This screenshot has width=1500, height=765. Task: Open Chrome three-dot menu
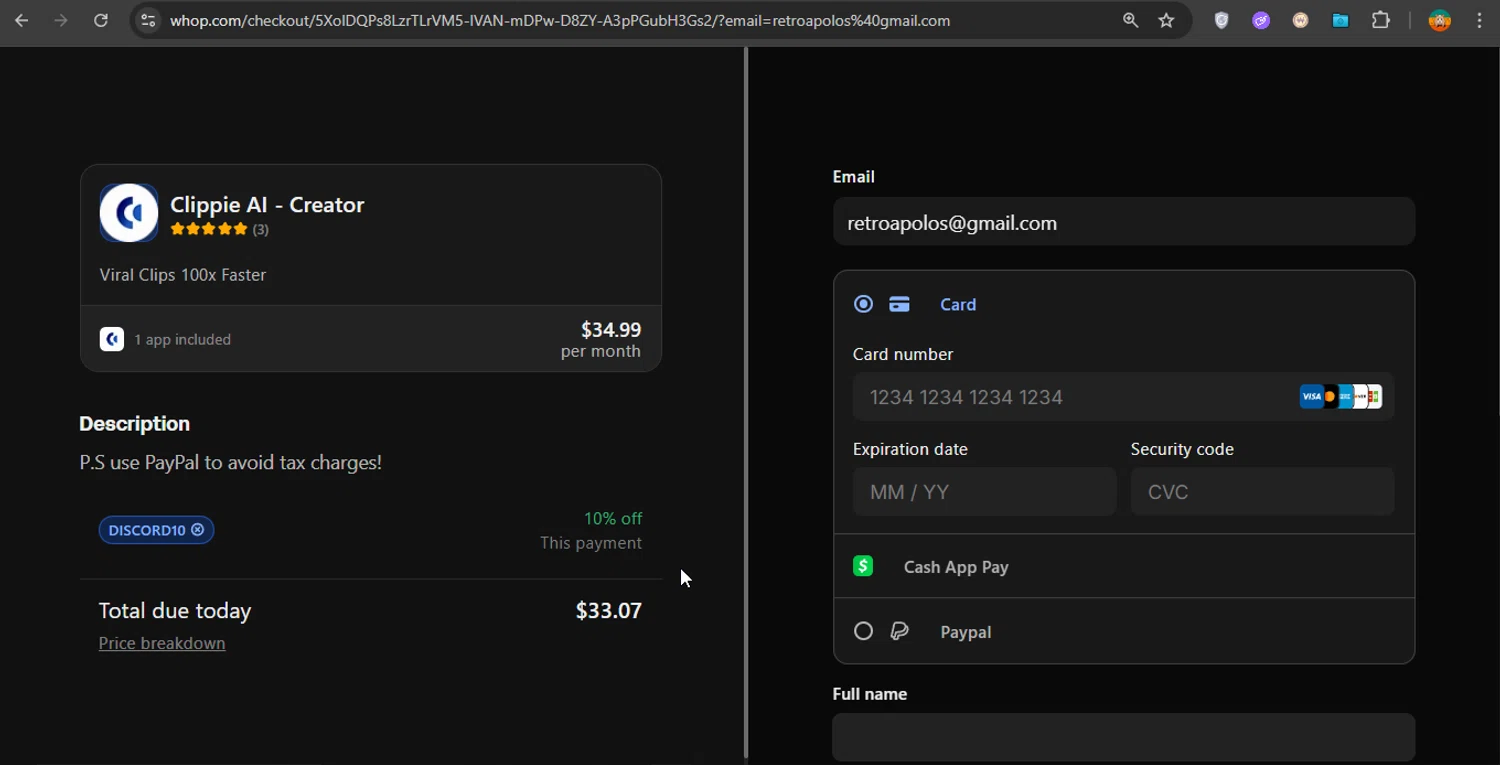[x=1479, y=20]
